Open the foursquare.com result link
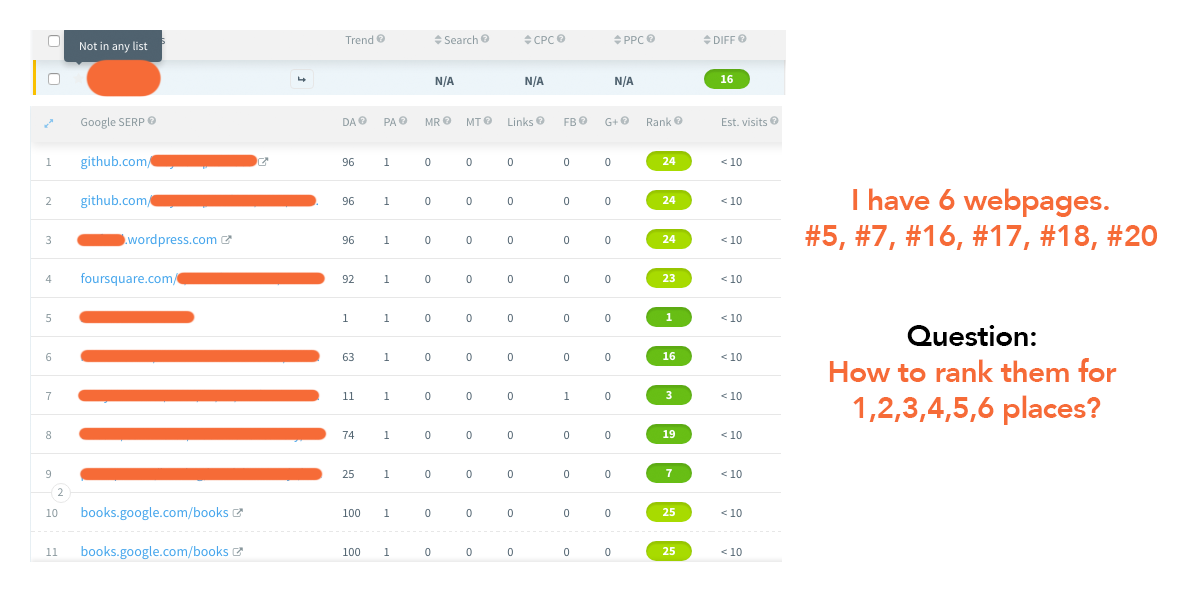Viewport: 1200px width, 600px height. tap(127, 279)
